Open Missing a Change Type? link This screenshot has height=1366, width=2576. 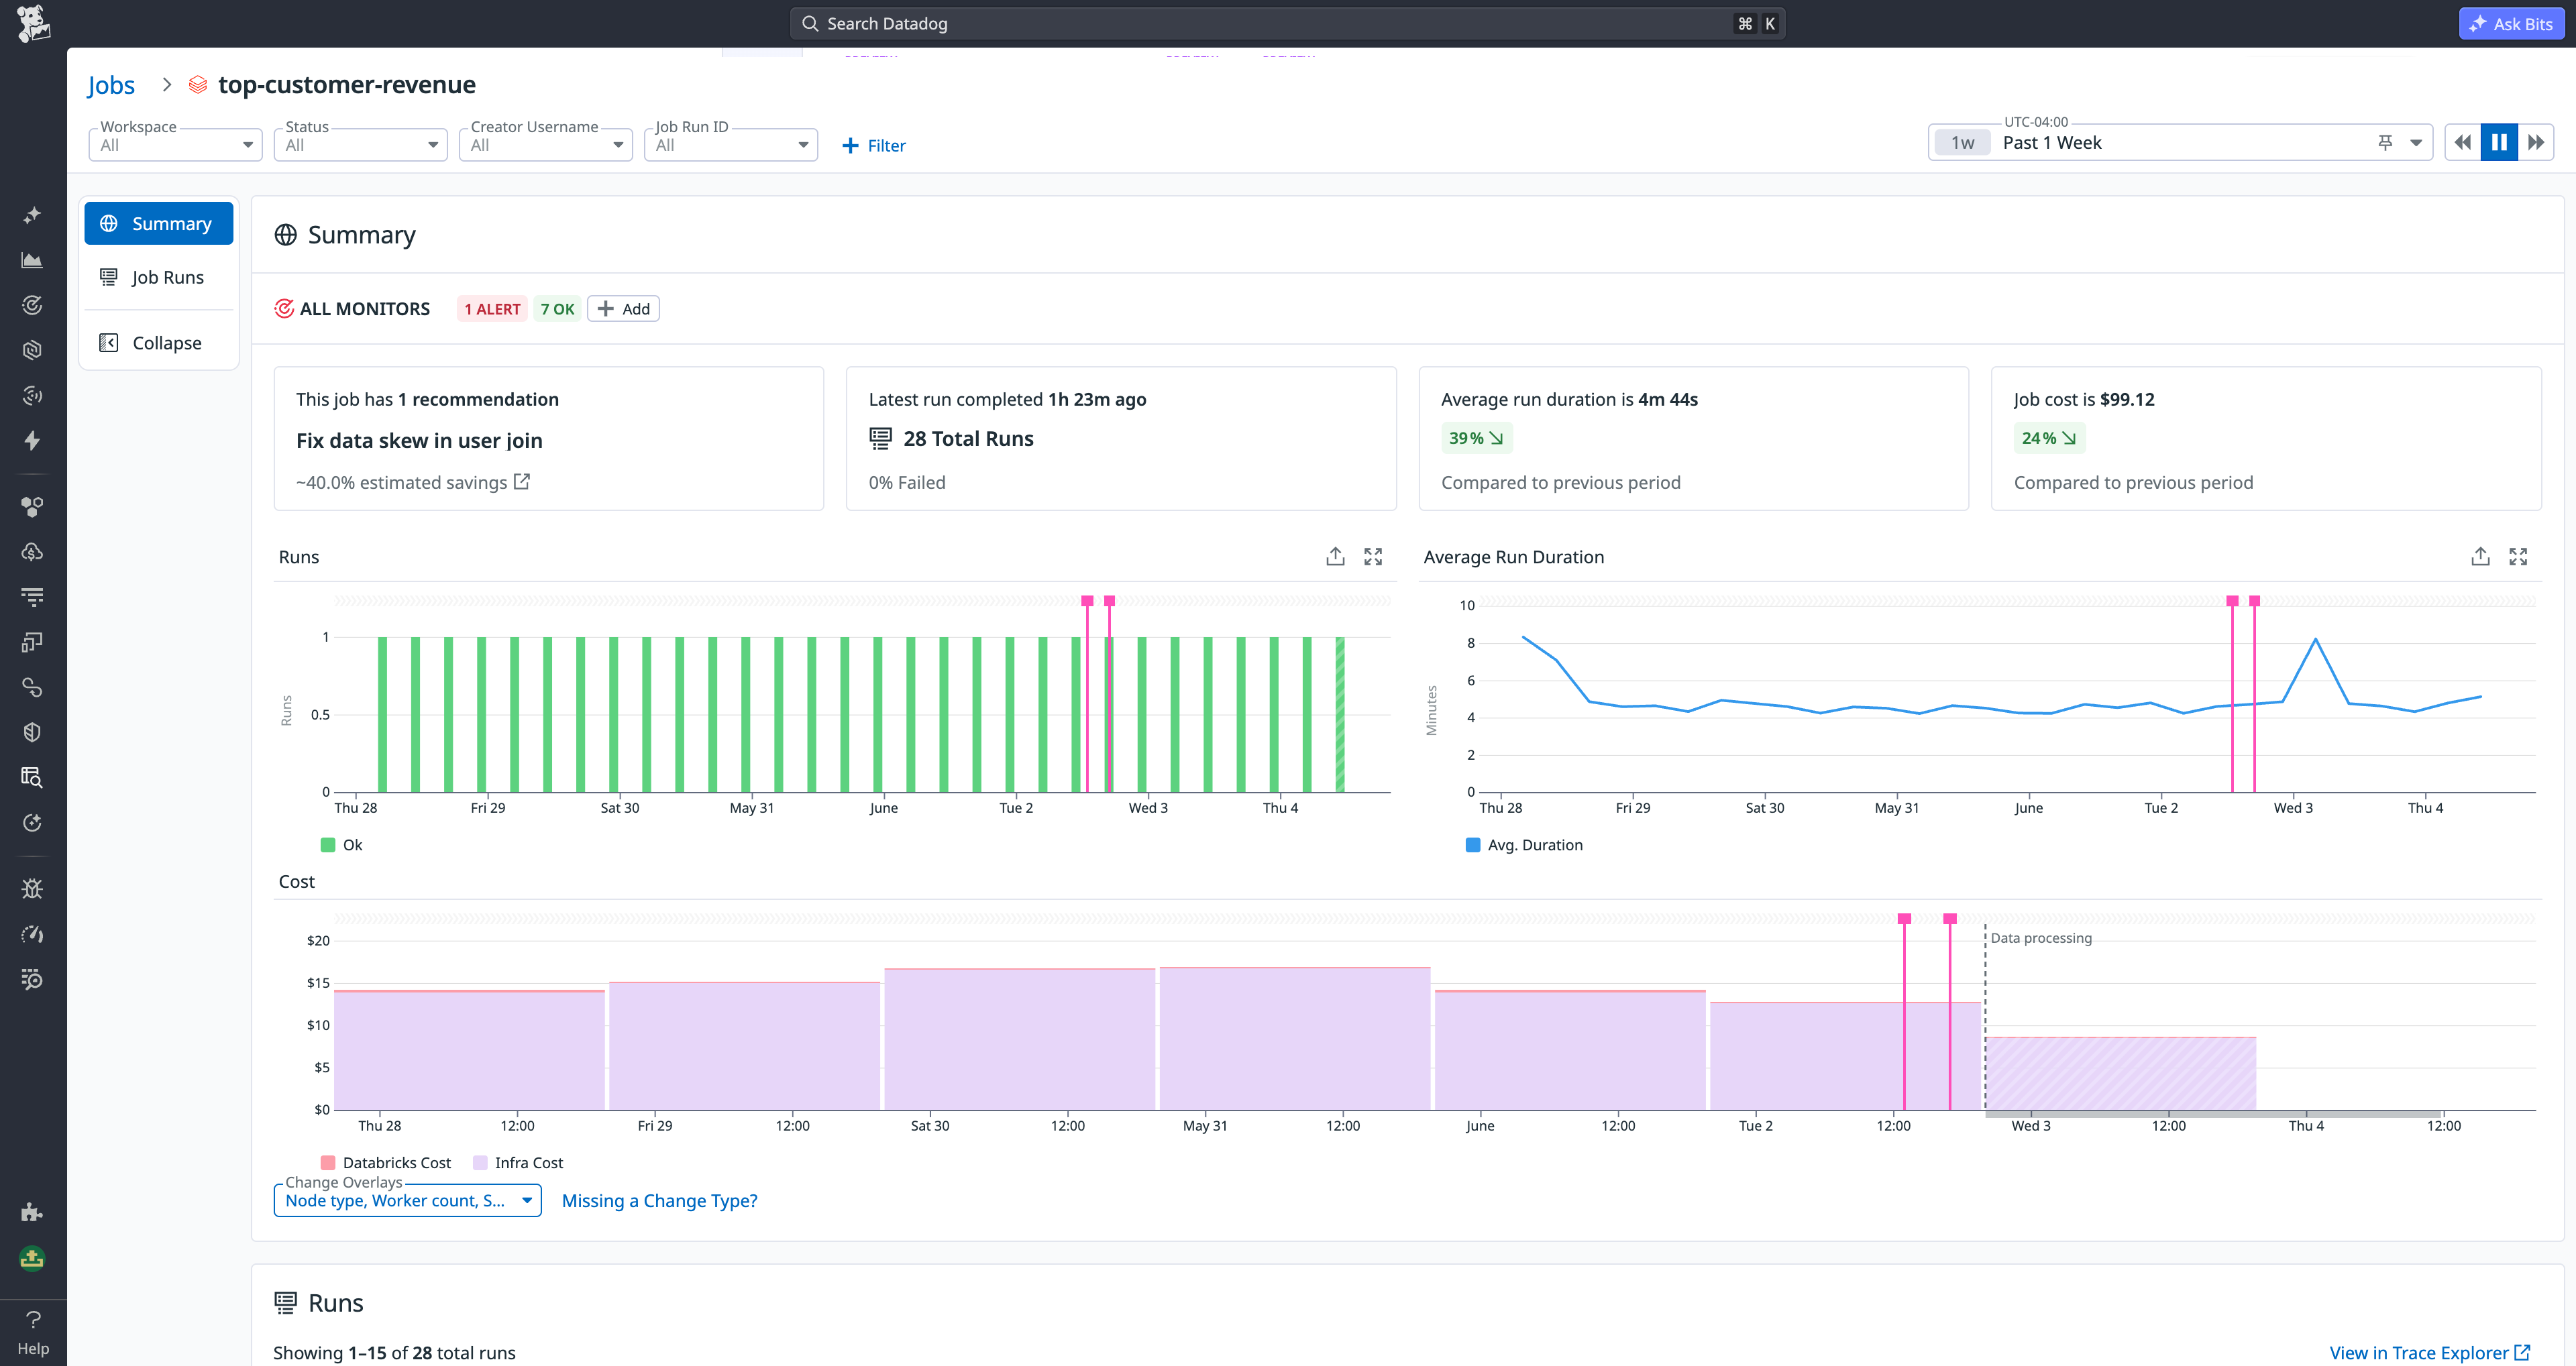(x=659, y=1200)
